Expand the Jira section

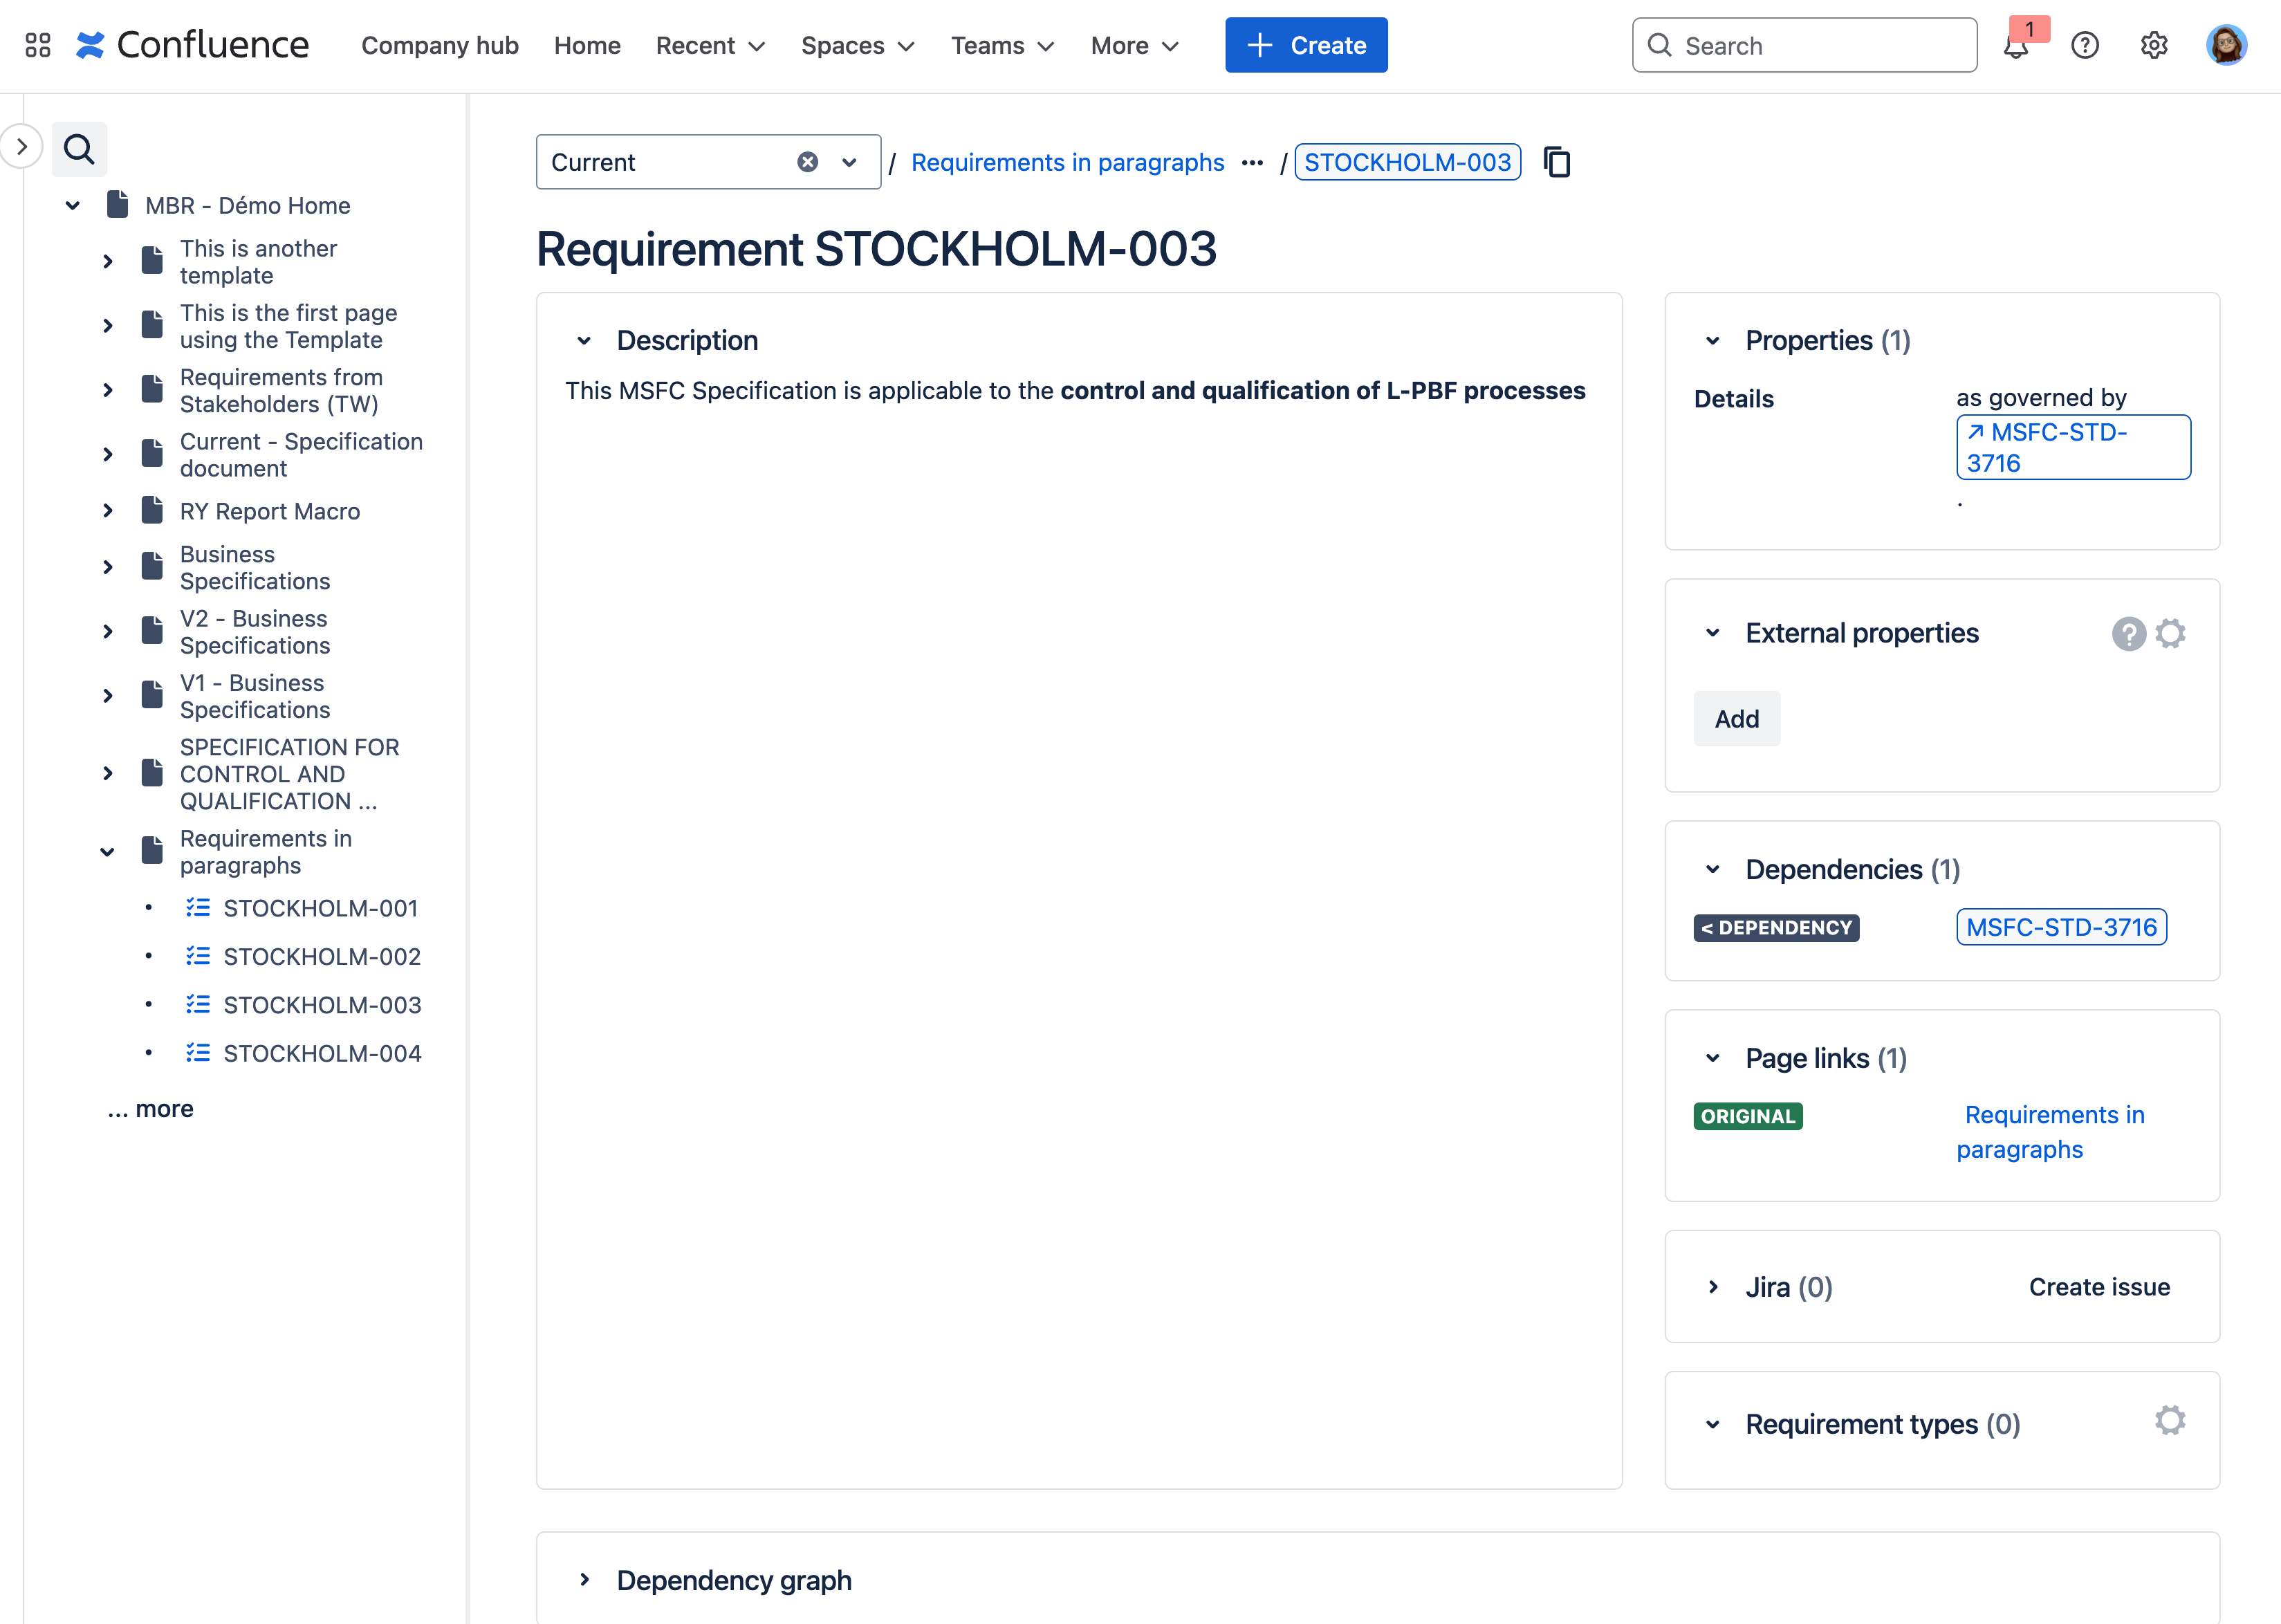1713,1287
